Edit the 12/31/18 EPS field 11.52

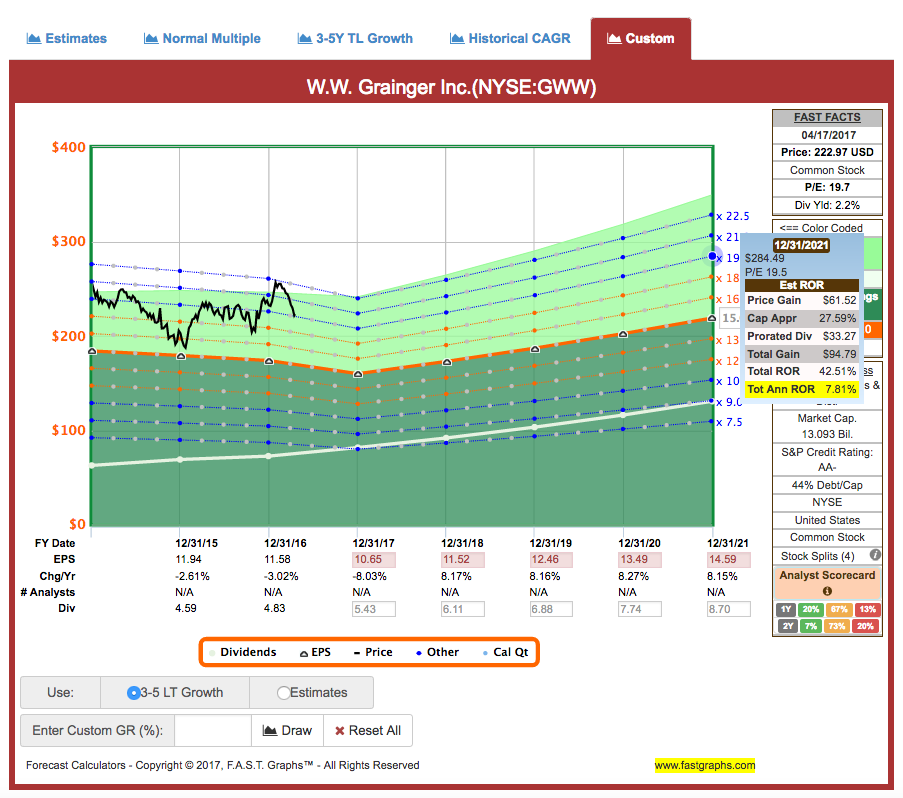[462, 560]
